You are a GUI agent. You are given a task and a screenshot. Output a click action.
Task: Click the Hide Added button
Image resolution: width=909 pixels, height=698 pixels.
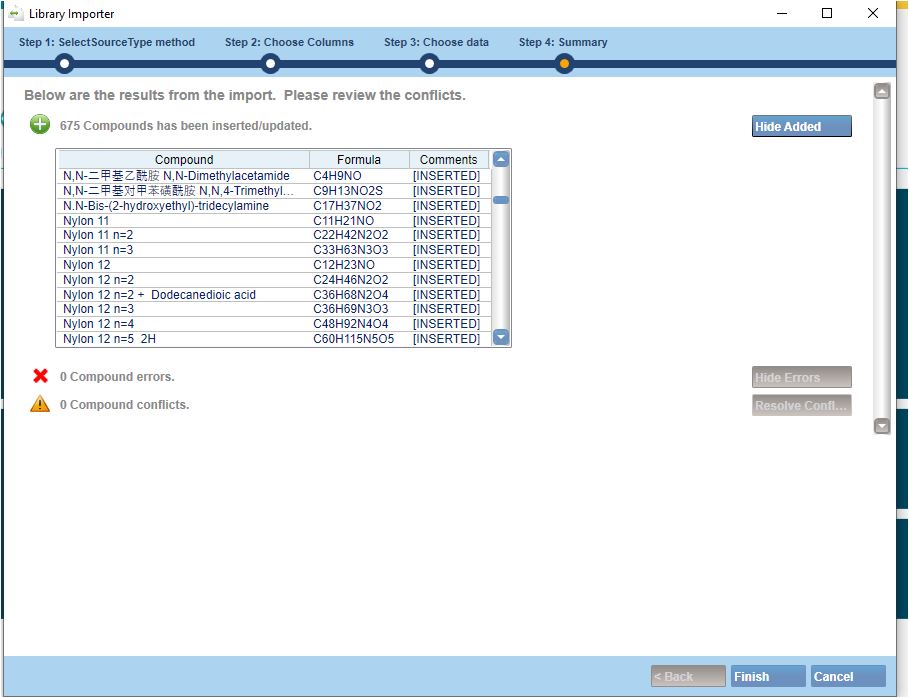click(x=800, y=126)
